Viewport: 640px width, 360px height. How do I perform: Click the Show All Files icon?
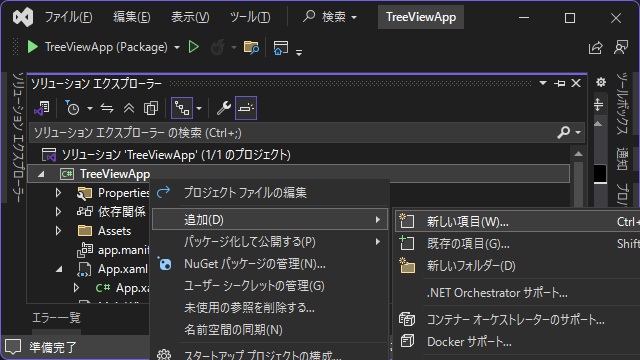[151, 108]
